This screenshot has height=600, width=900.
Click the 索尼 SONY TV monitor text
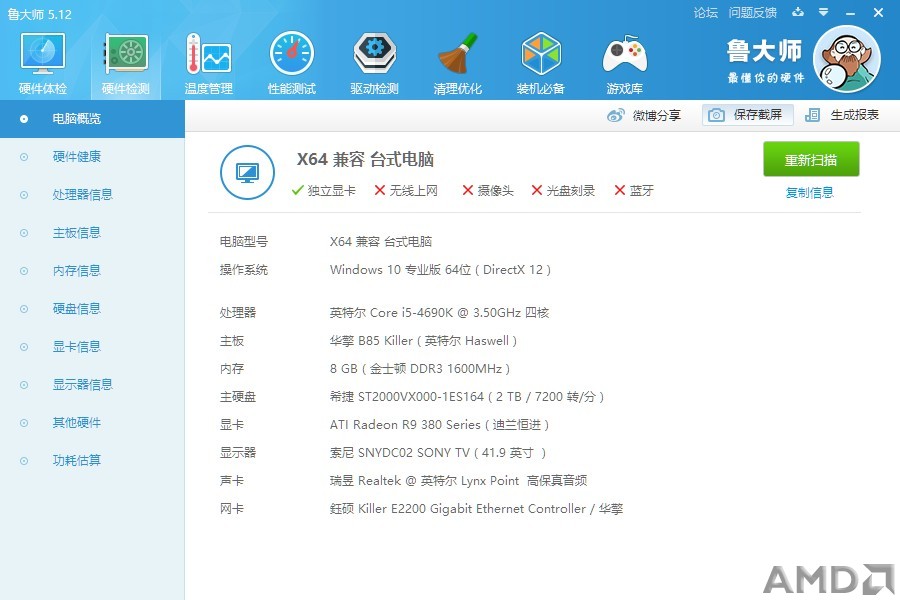click(437, 453)
